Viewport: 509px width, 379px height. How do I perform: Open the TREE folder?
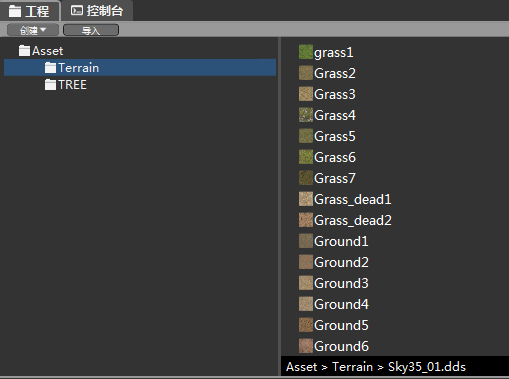pos(66,85)
